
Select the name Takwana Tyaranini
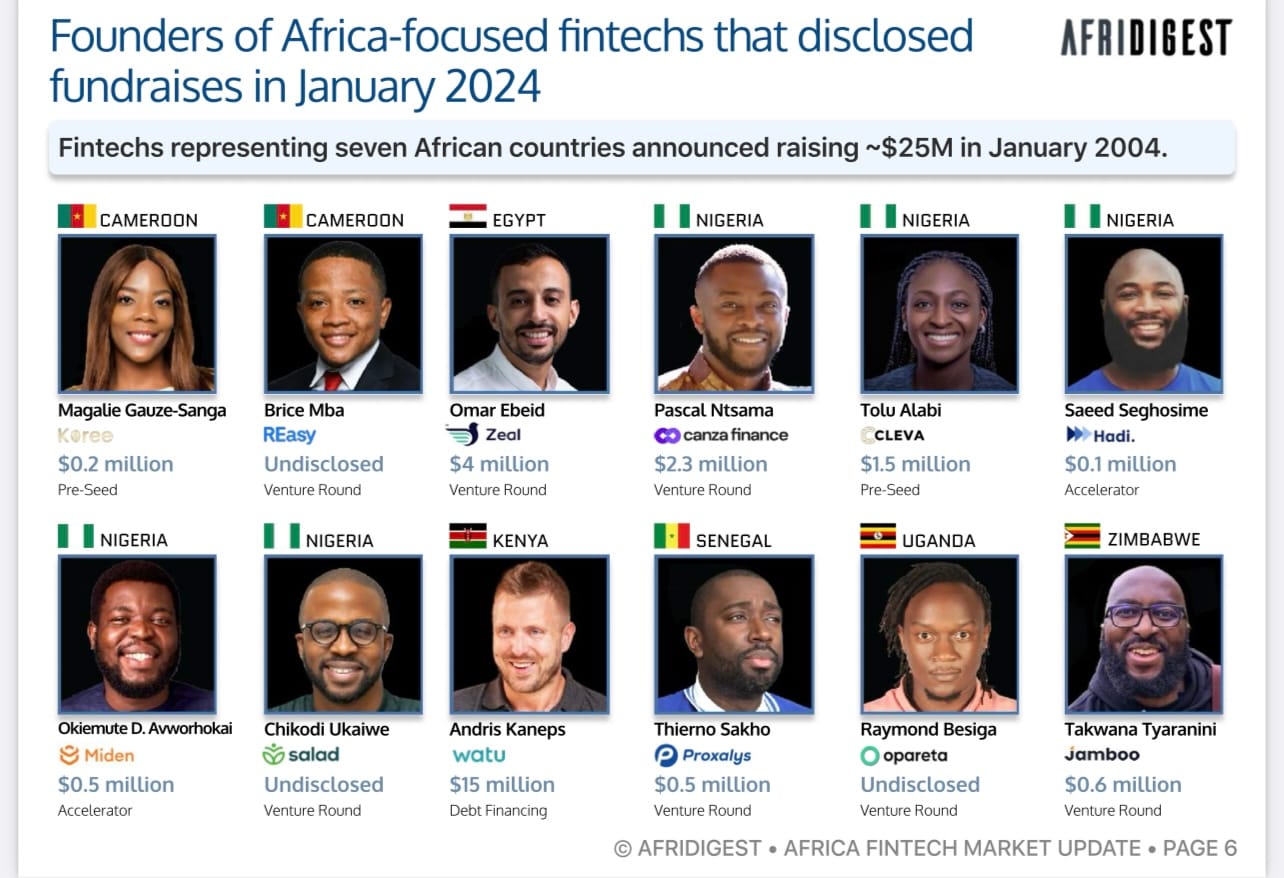coord(1140,730)
